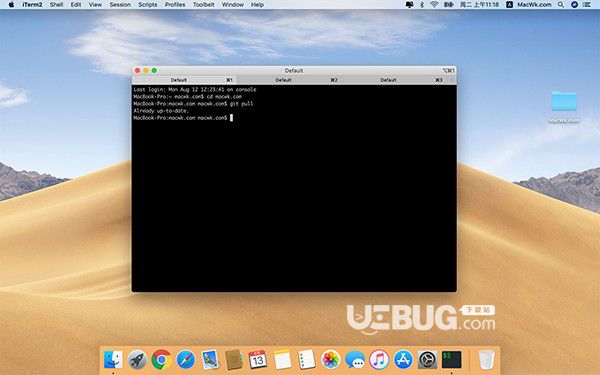600x375 pixels.
Task: Click the date and time clock
Action: coord(478,5)
